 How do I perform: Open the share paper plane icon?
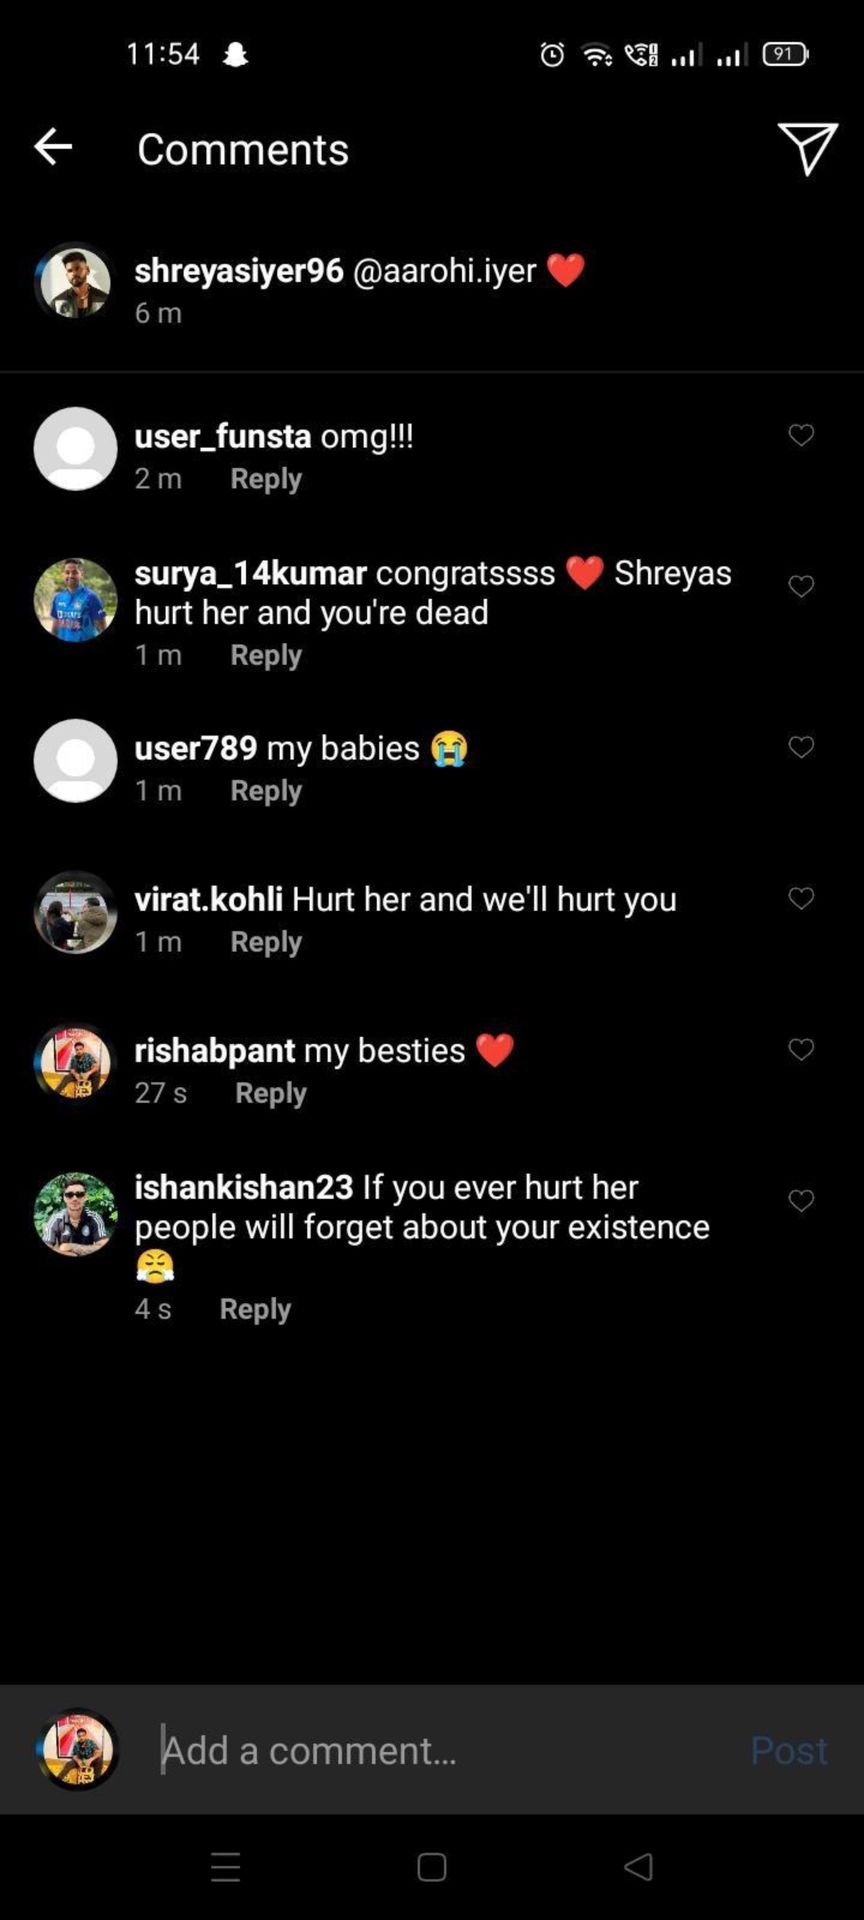coord(807,149)
